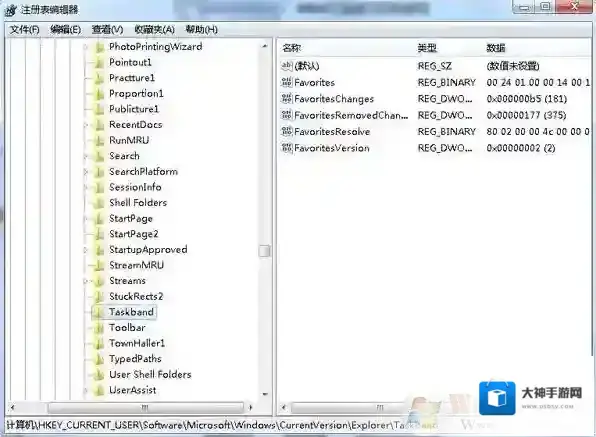Click the StartPage folder icon
Image resolution: width=596 pixels, height=437 pixels.
coord(99,218)
